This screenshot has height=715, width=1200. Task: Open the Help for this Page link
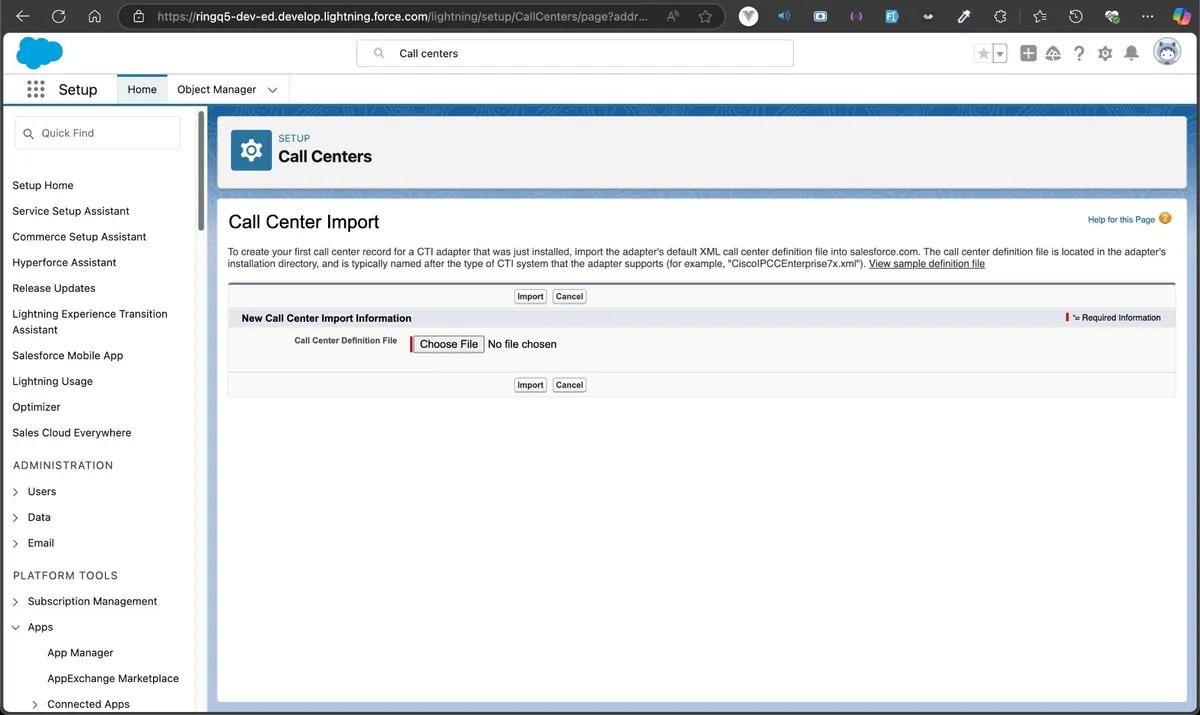pyautogui.click(x=1121, y=219)
